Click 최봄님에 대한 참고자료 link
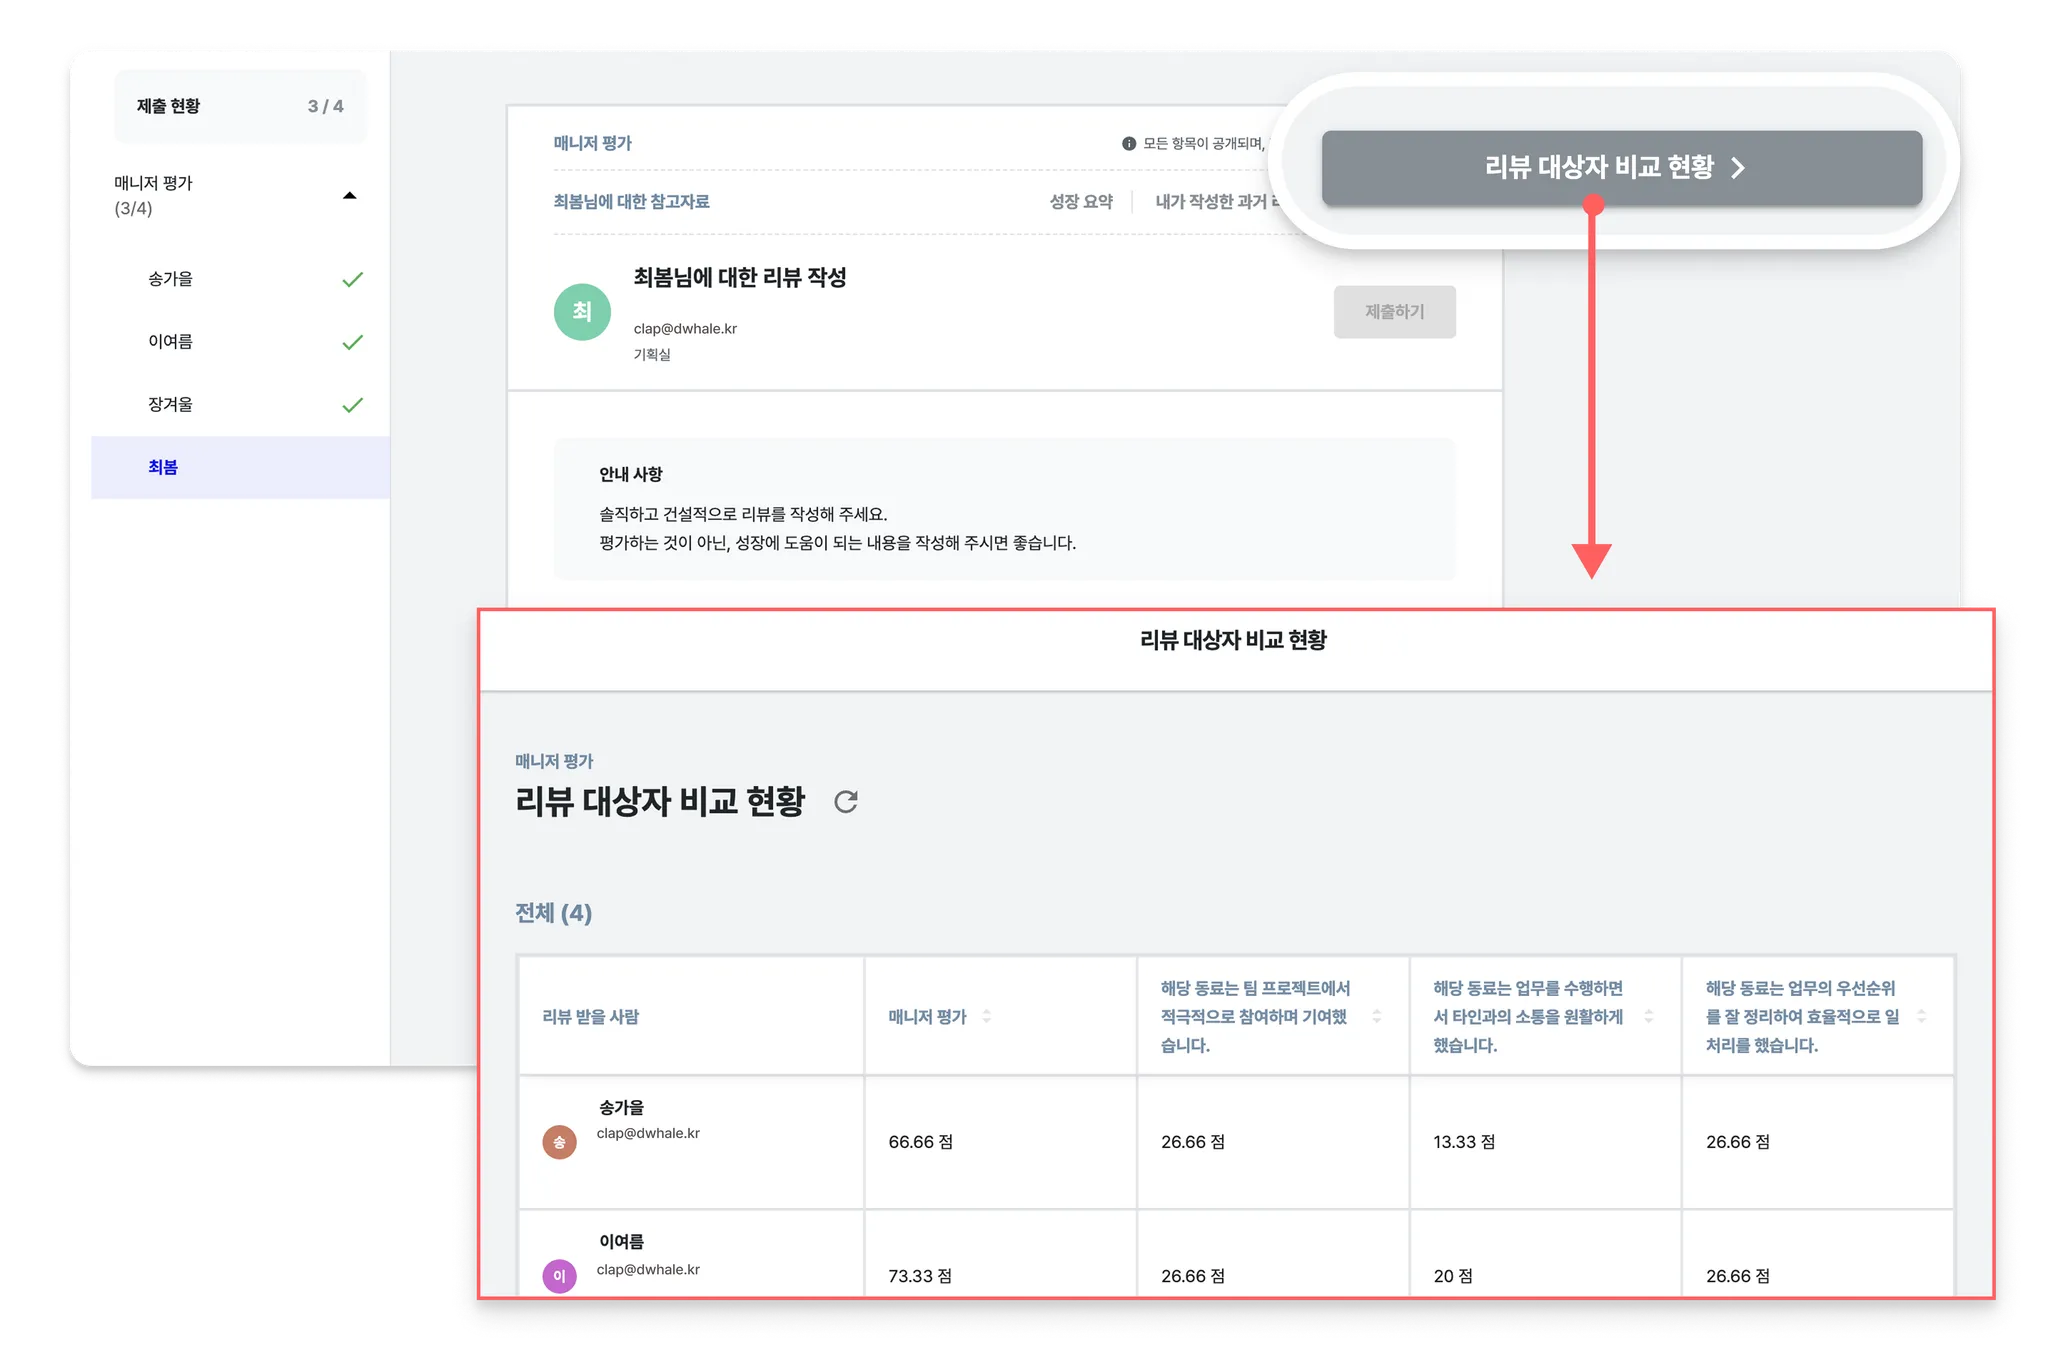This screenshot has width=2048, height=1348. tap(631, 202)
